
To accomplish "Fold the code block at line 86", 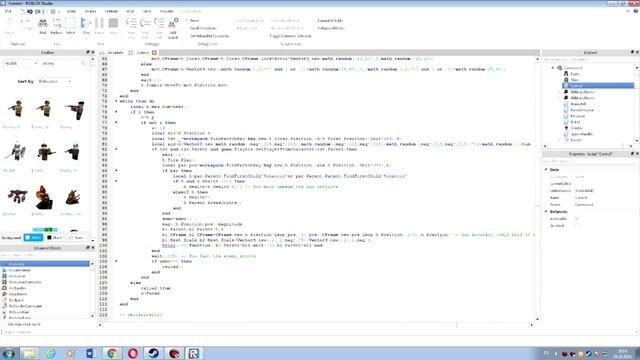I will point(116,171).
